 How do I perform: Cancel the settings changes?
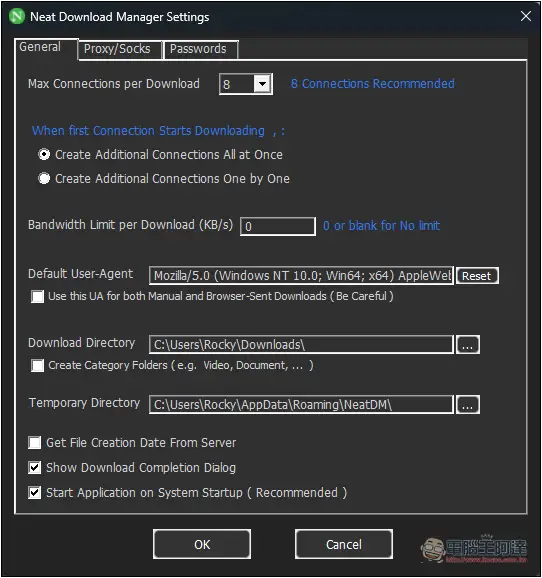pos(344,544)
